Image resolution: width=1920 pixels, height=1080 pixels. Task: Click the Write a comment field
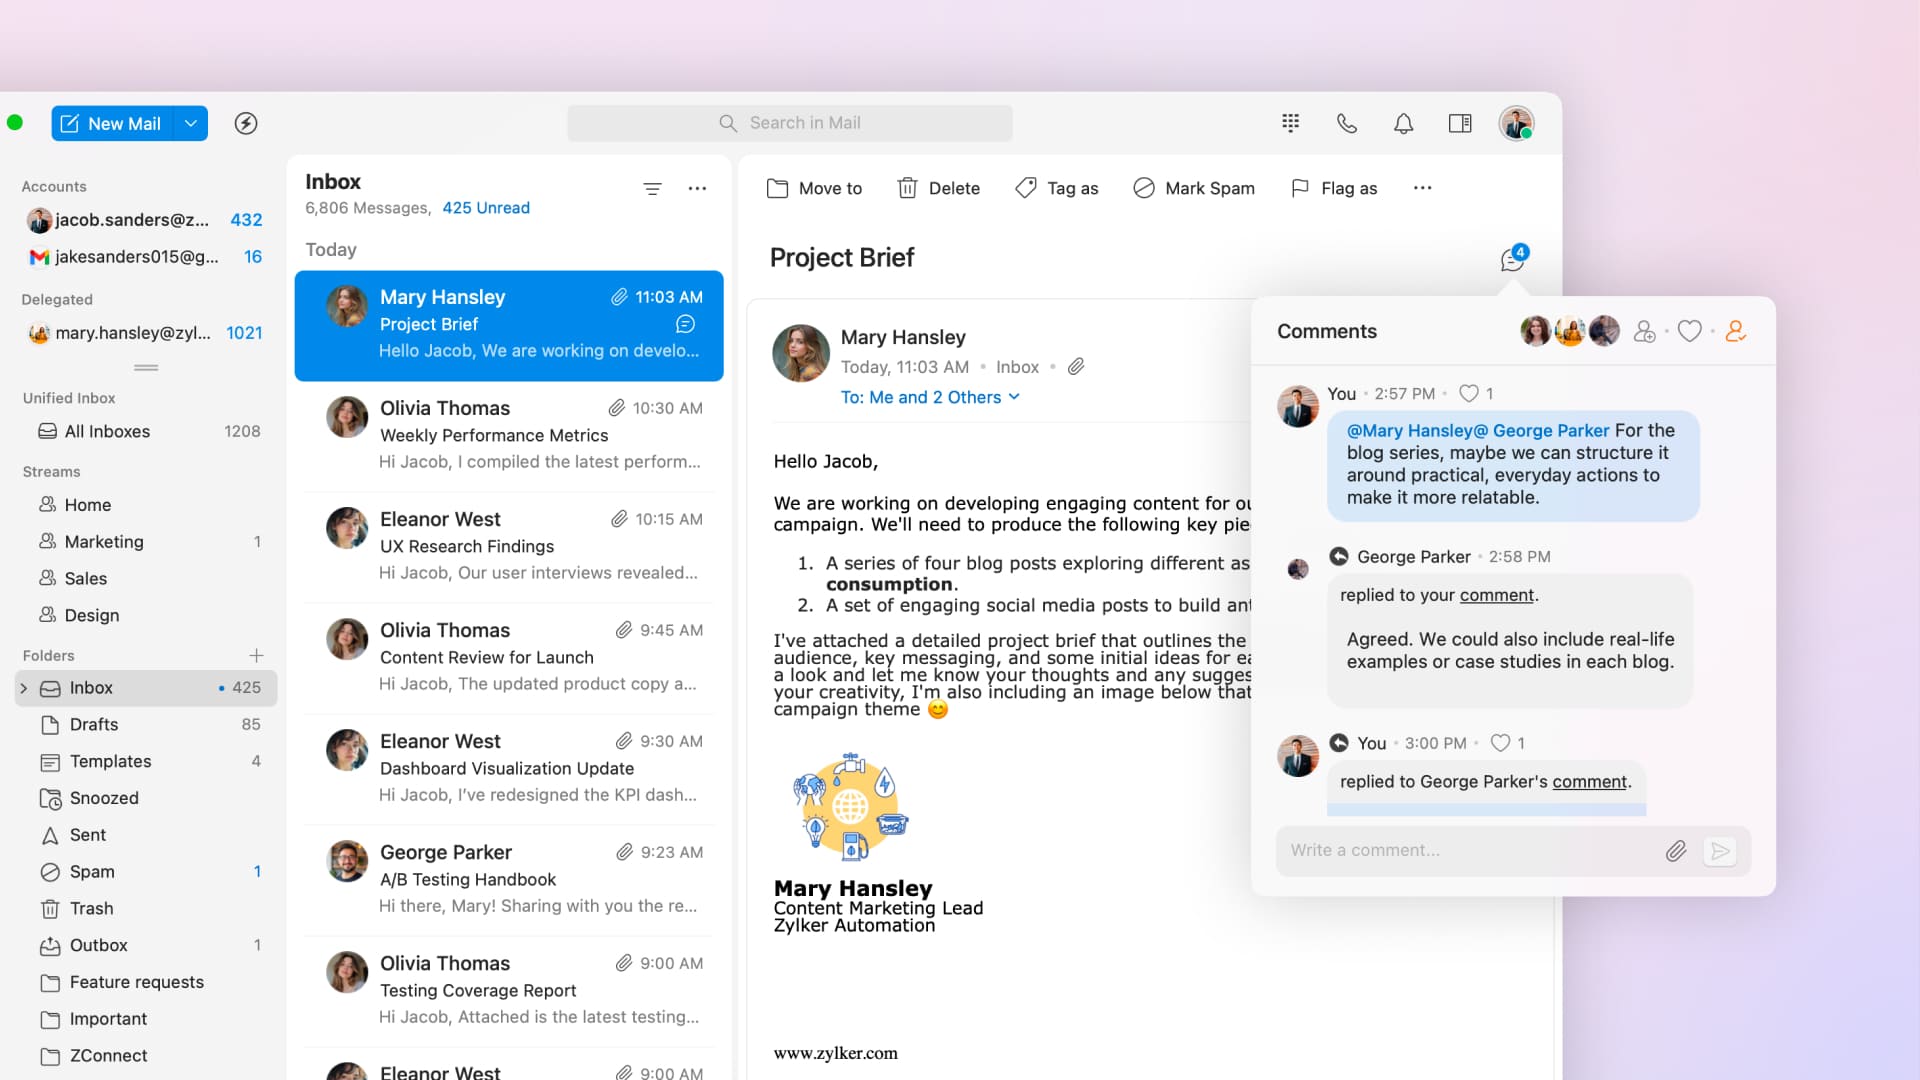(x=1460, y=850)
